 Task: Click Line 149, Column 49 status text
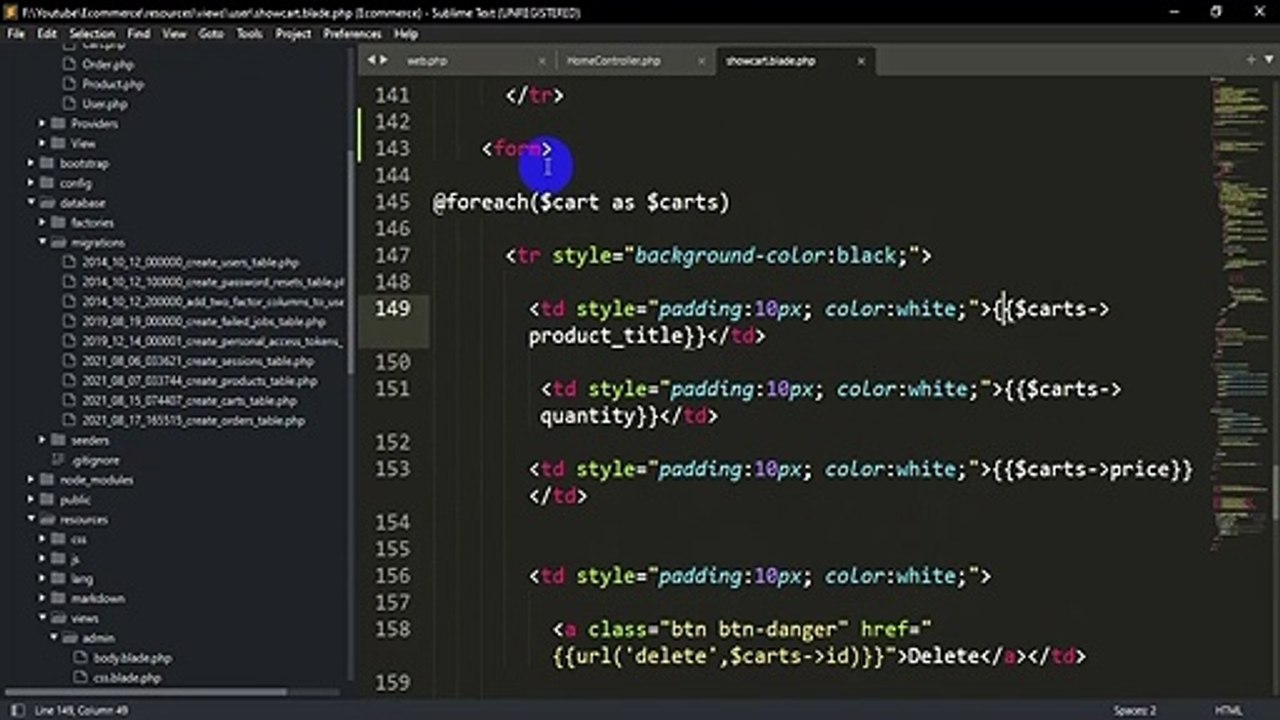pyautogui.click(x=80, y=710)
